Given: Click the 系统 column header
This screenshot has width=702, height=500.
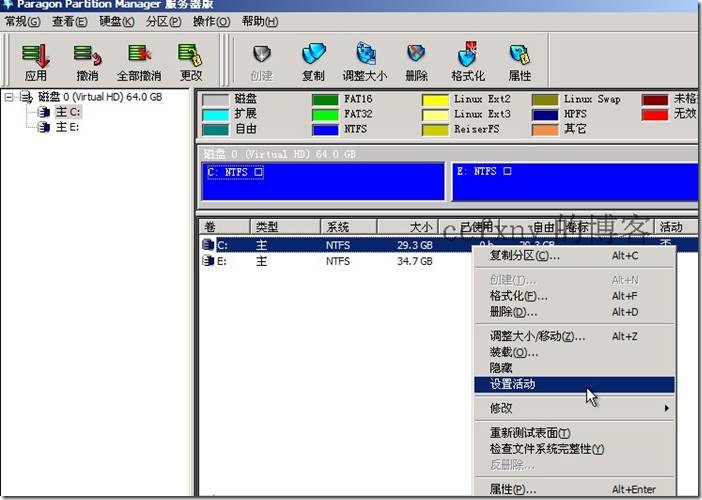Looking at the screenshot, I should [x=349, y=227].
